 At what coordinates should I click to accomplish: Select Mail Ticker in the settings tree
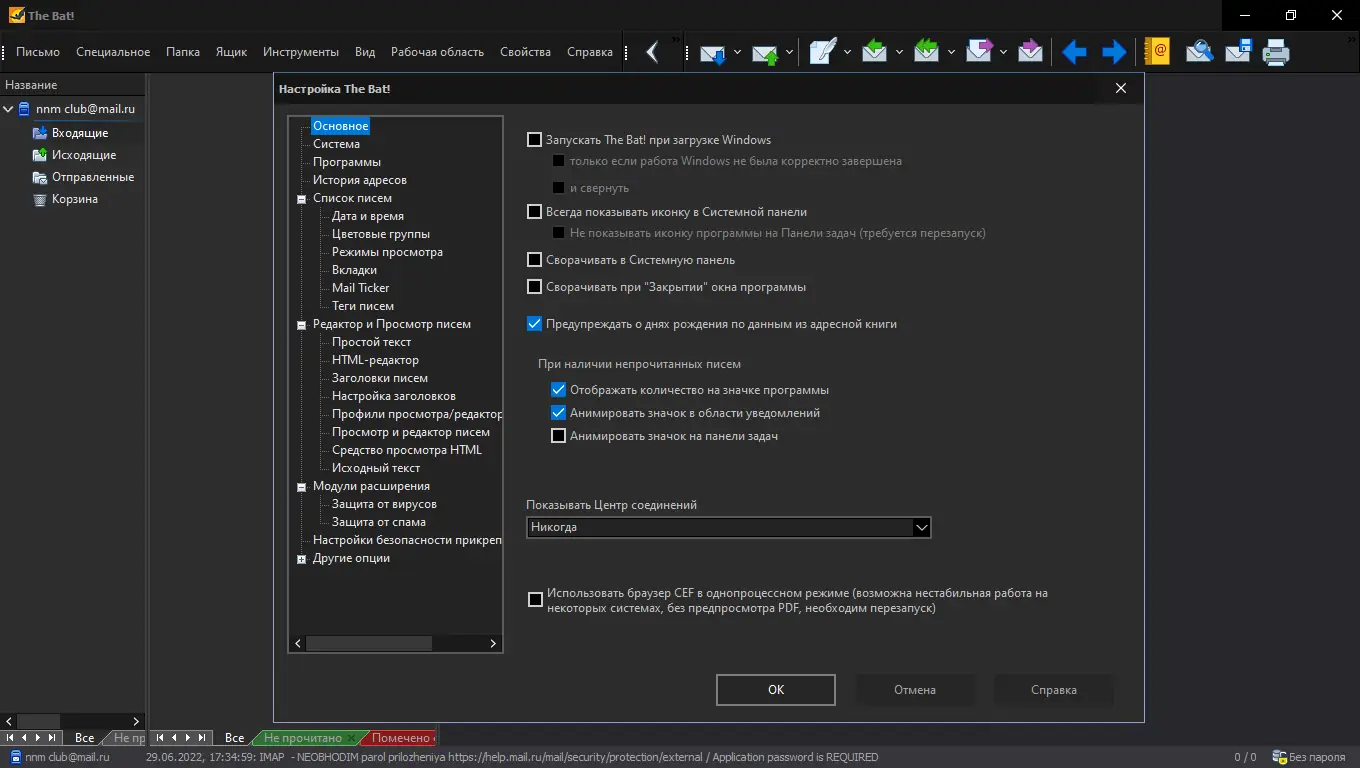[x=361, y=288]
